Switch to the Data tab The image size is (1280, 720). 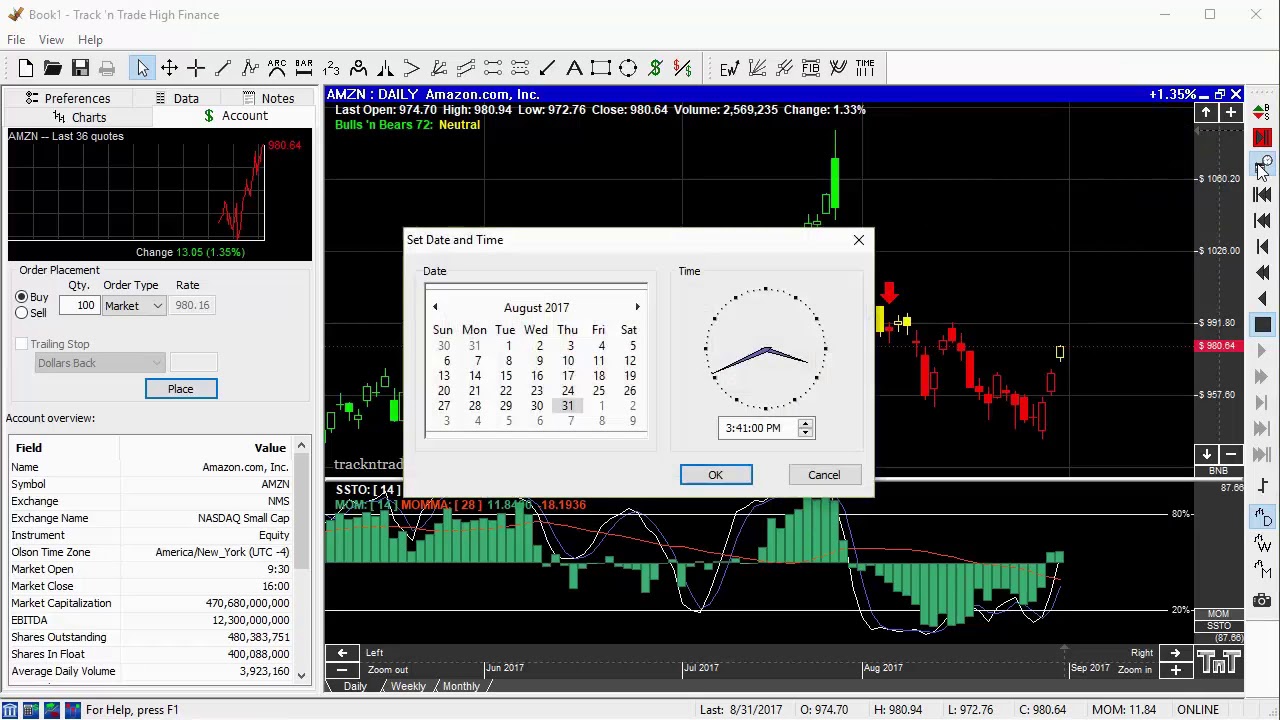coord(177,98)
